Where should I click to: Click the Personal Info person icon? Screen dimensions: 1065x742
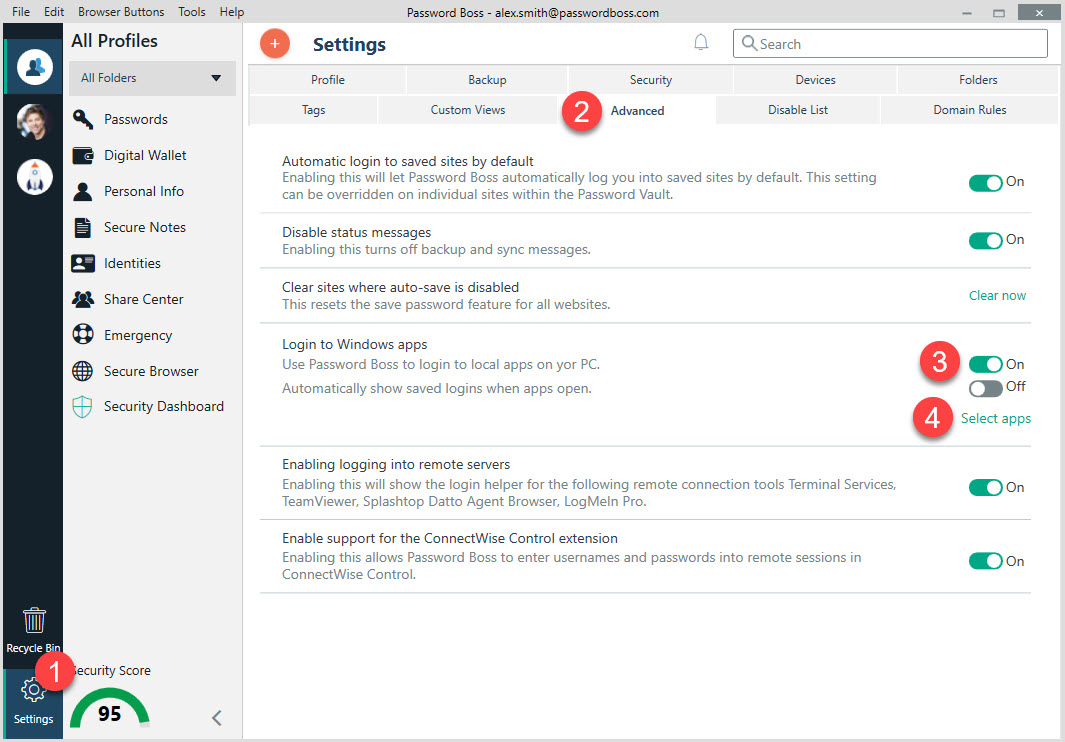pos(83,192)
